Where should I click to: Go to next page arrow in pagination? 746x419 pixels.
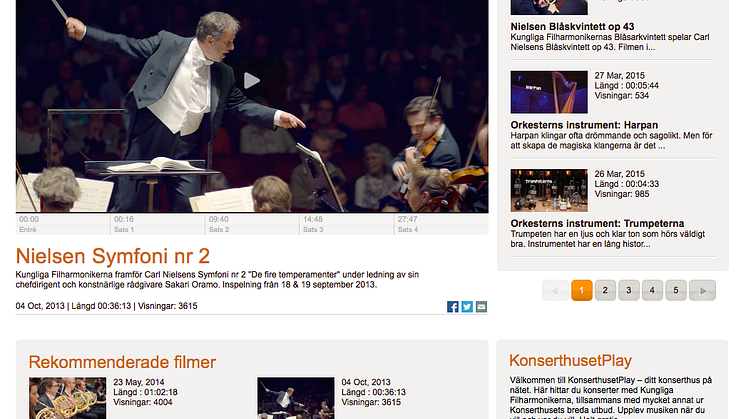coord(702,291)
